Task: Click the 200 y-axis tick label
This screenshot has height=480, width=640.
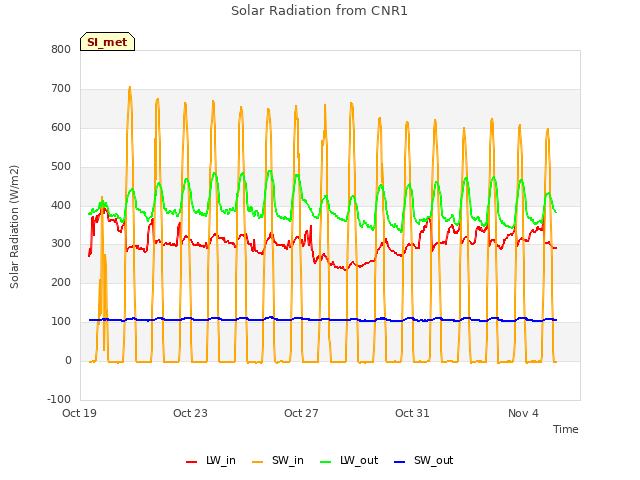Action: click(x=61, y=282)
